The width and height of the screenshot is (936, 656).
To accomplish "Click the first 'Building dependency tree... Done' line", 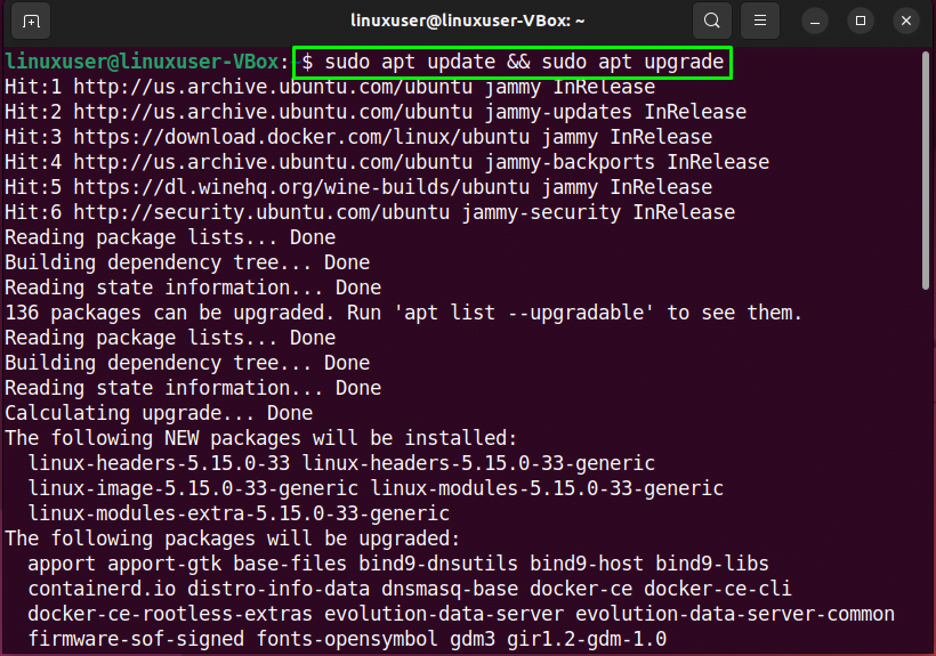I will (x=187, y=263).
